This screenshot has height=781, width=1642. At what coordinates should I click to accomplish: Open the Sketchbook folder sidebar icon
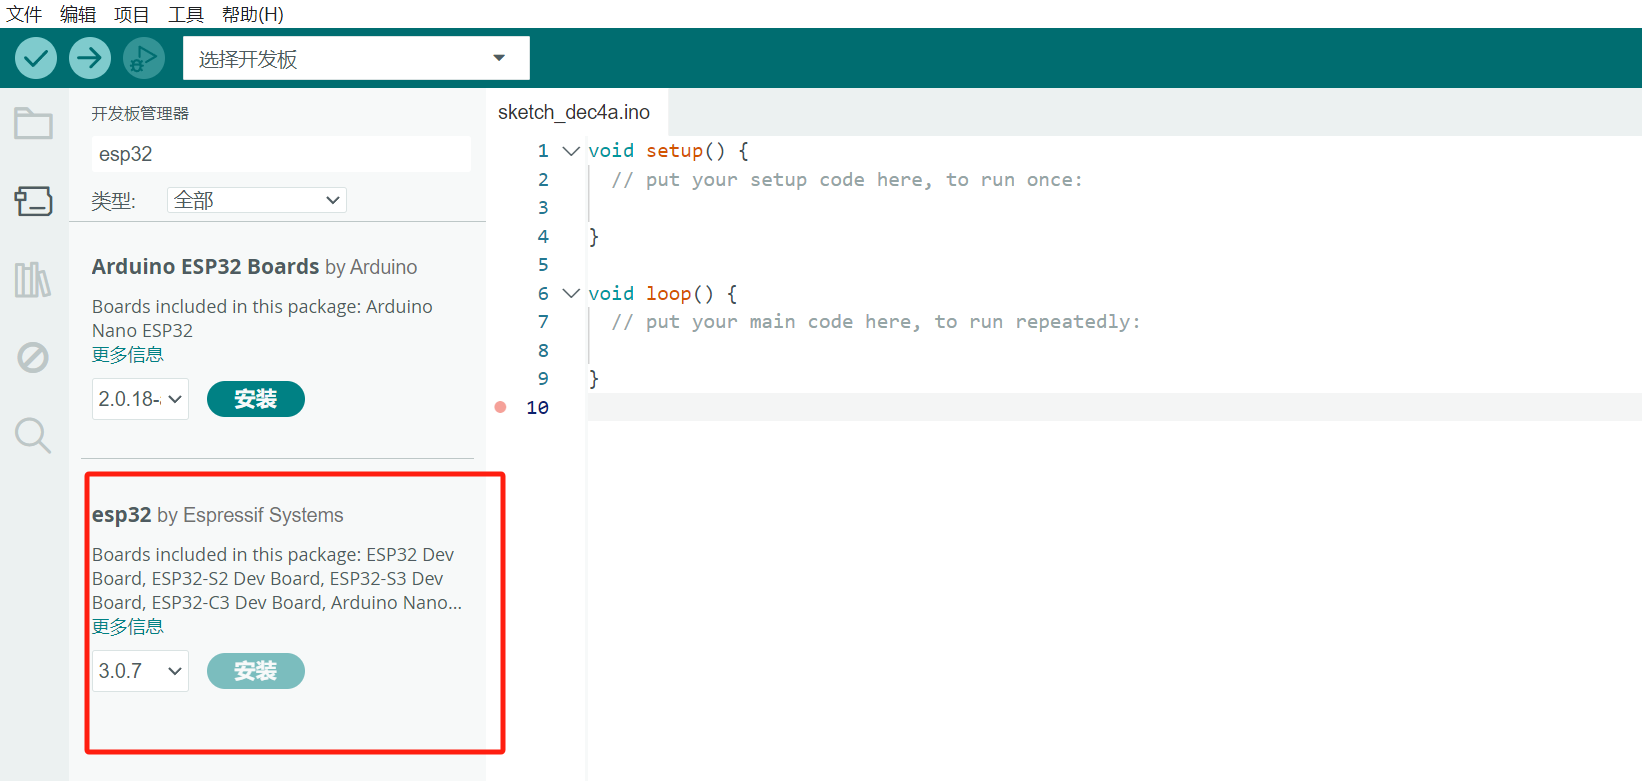pos(33,124)
